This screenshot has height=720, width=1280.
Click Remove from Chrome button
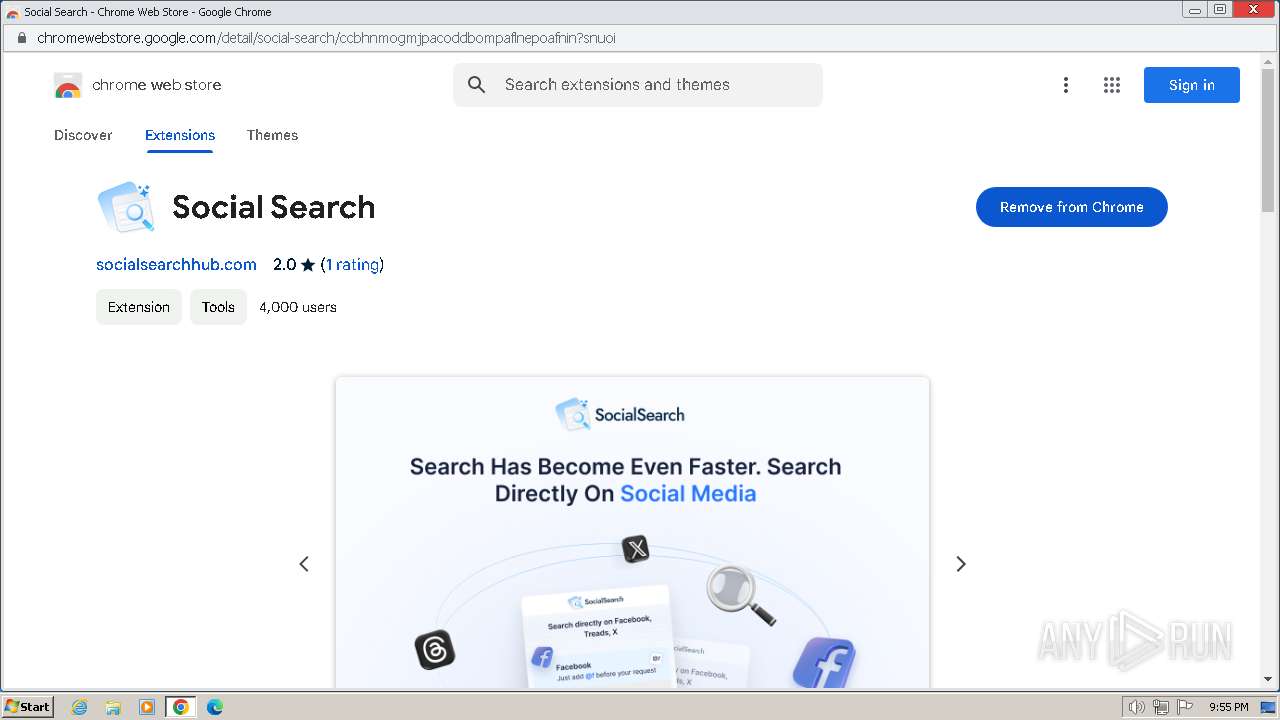point(1072,207)
